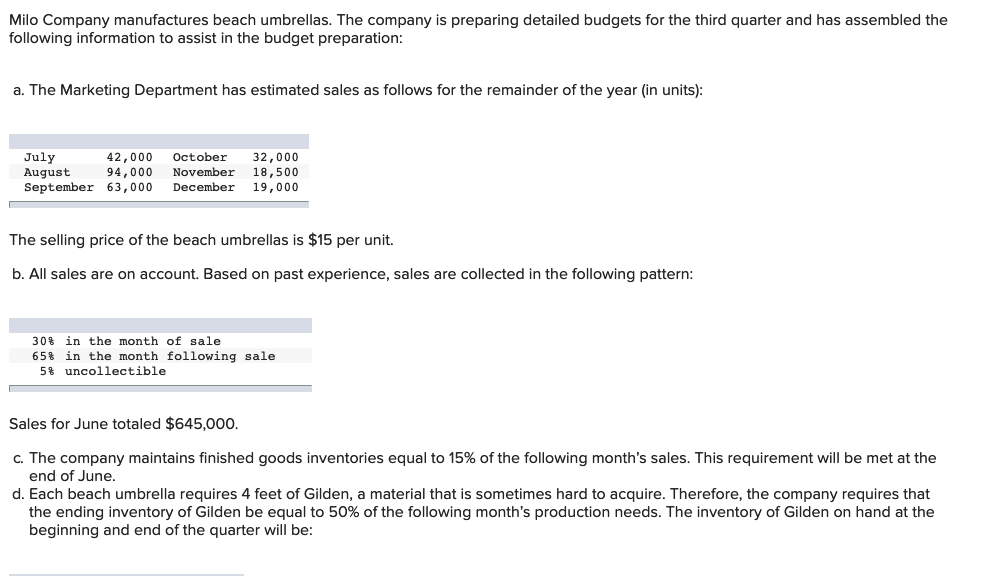Click the November 18,500 value

point(275,172)
